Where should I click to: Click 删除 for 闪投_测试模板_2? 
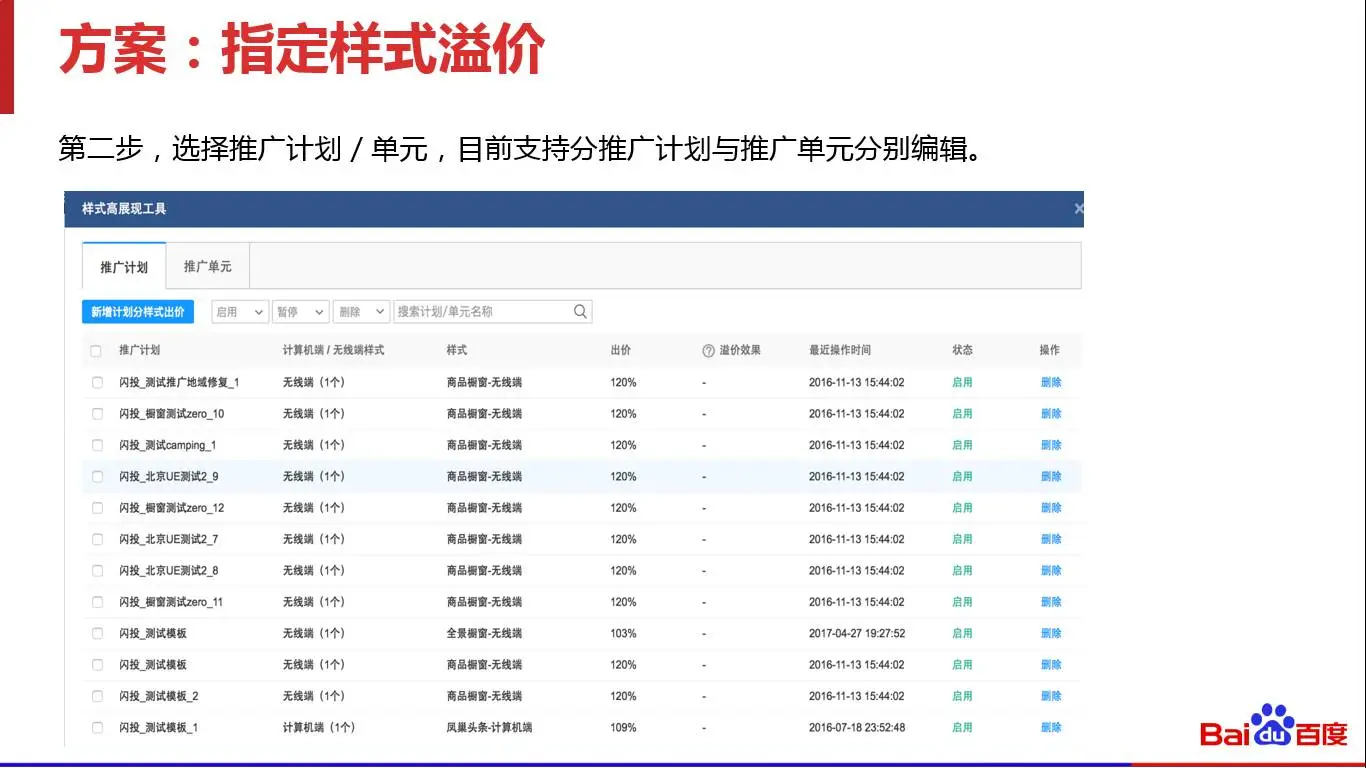point(1050,696)
